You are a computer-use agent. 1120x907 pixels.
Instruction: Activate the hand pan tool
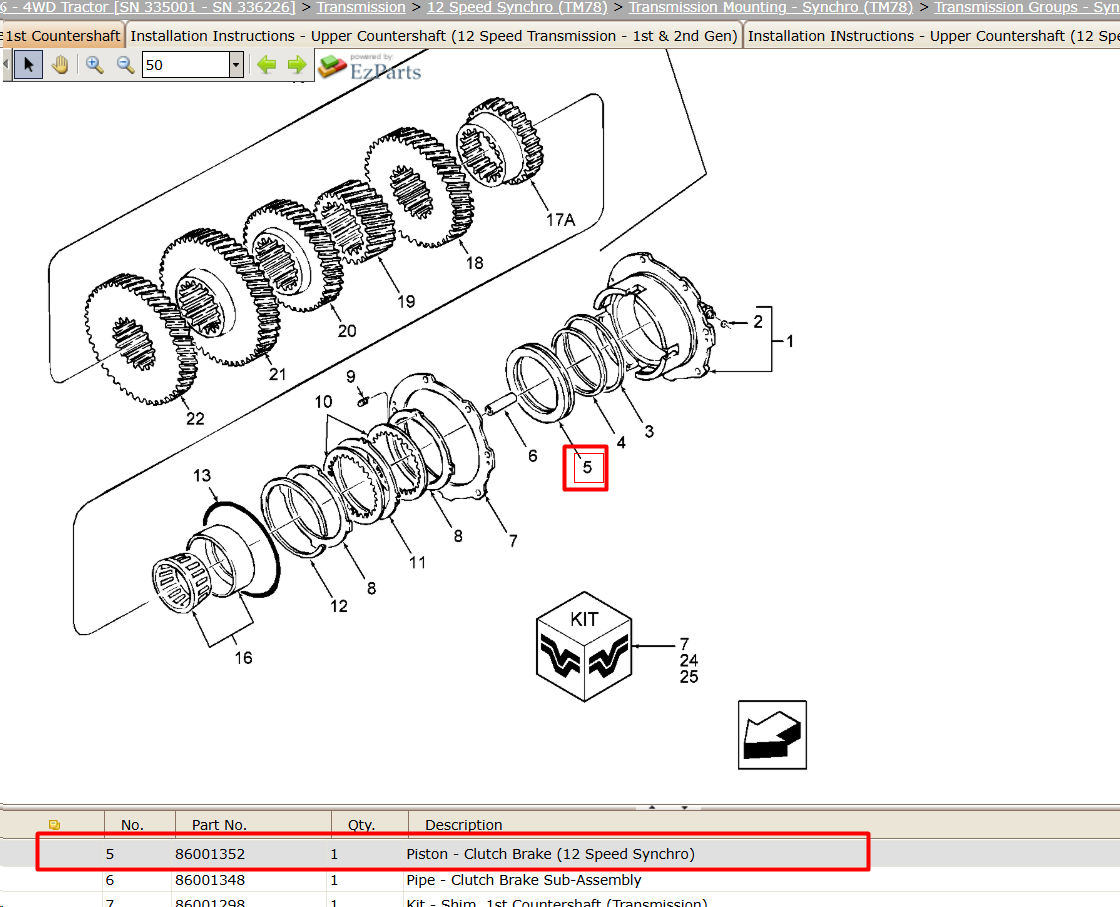tap(60, 65)
